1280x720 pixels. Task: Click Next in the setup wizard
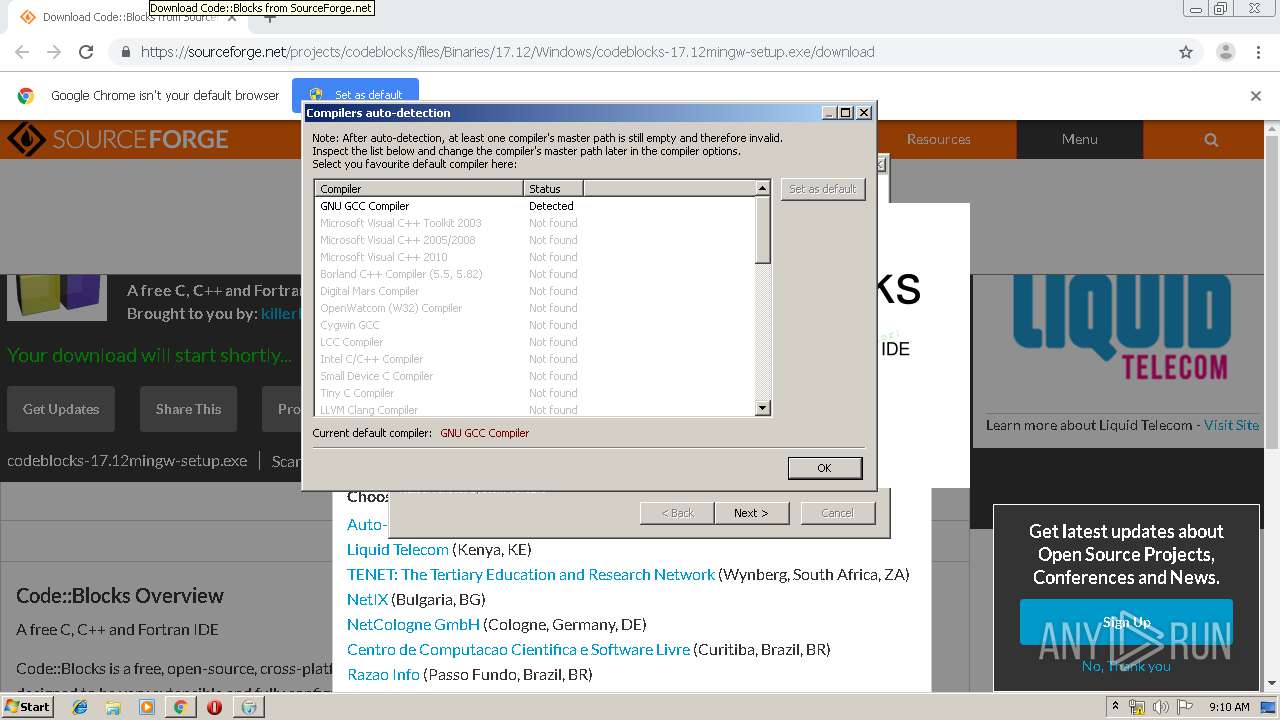tap(751, 513)
